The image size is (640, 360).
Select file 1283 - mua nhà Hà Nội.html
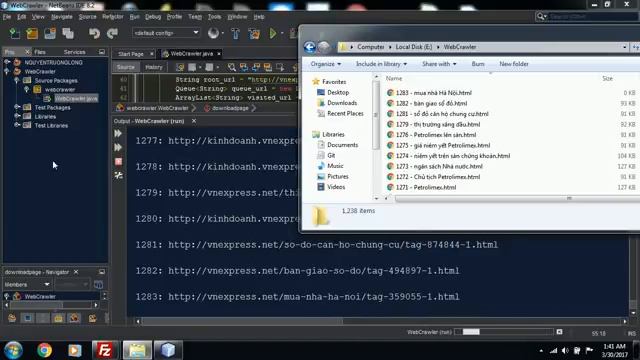tap(433, 93)
